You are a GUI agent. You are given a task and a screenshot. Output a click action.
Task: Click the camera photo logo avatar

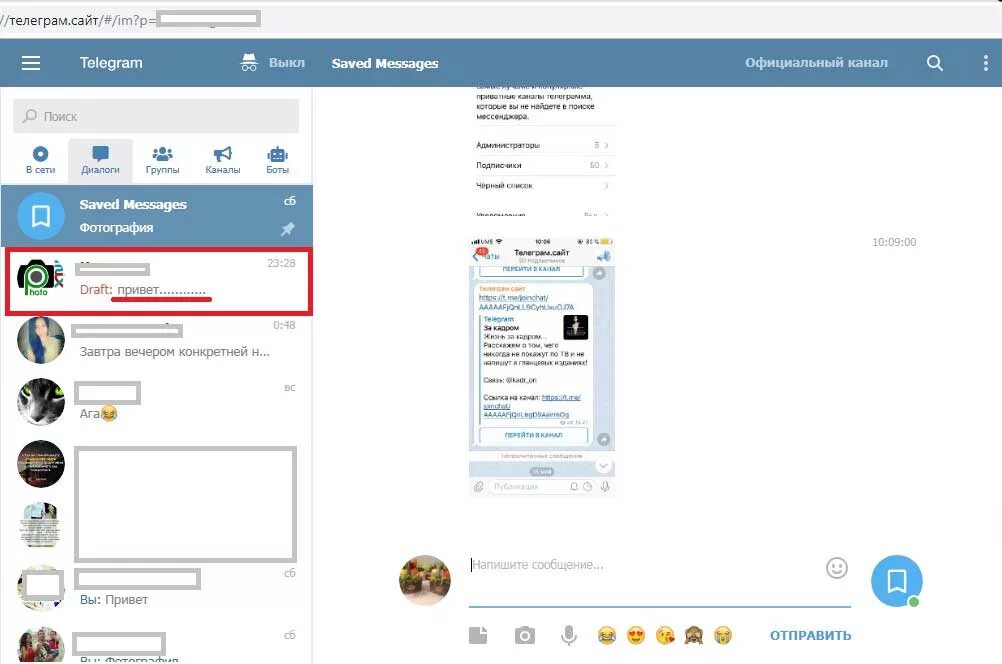click(41, 277)
